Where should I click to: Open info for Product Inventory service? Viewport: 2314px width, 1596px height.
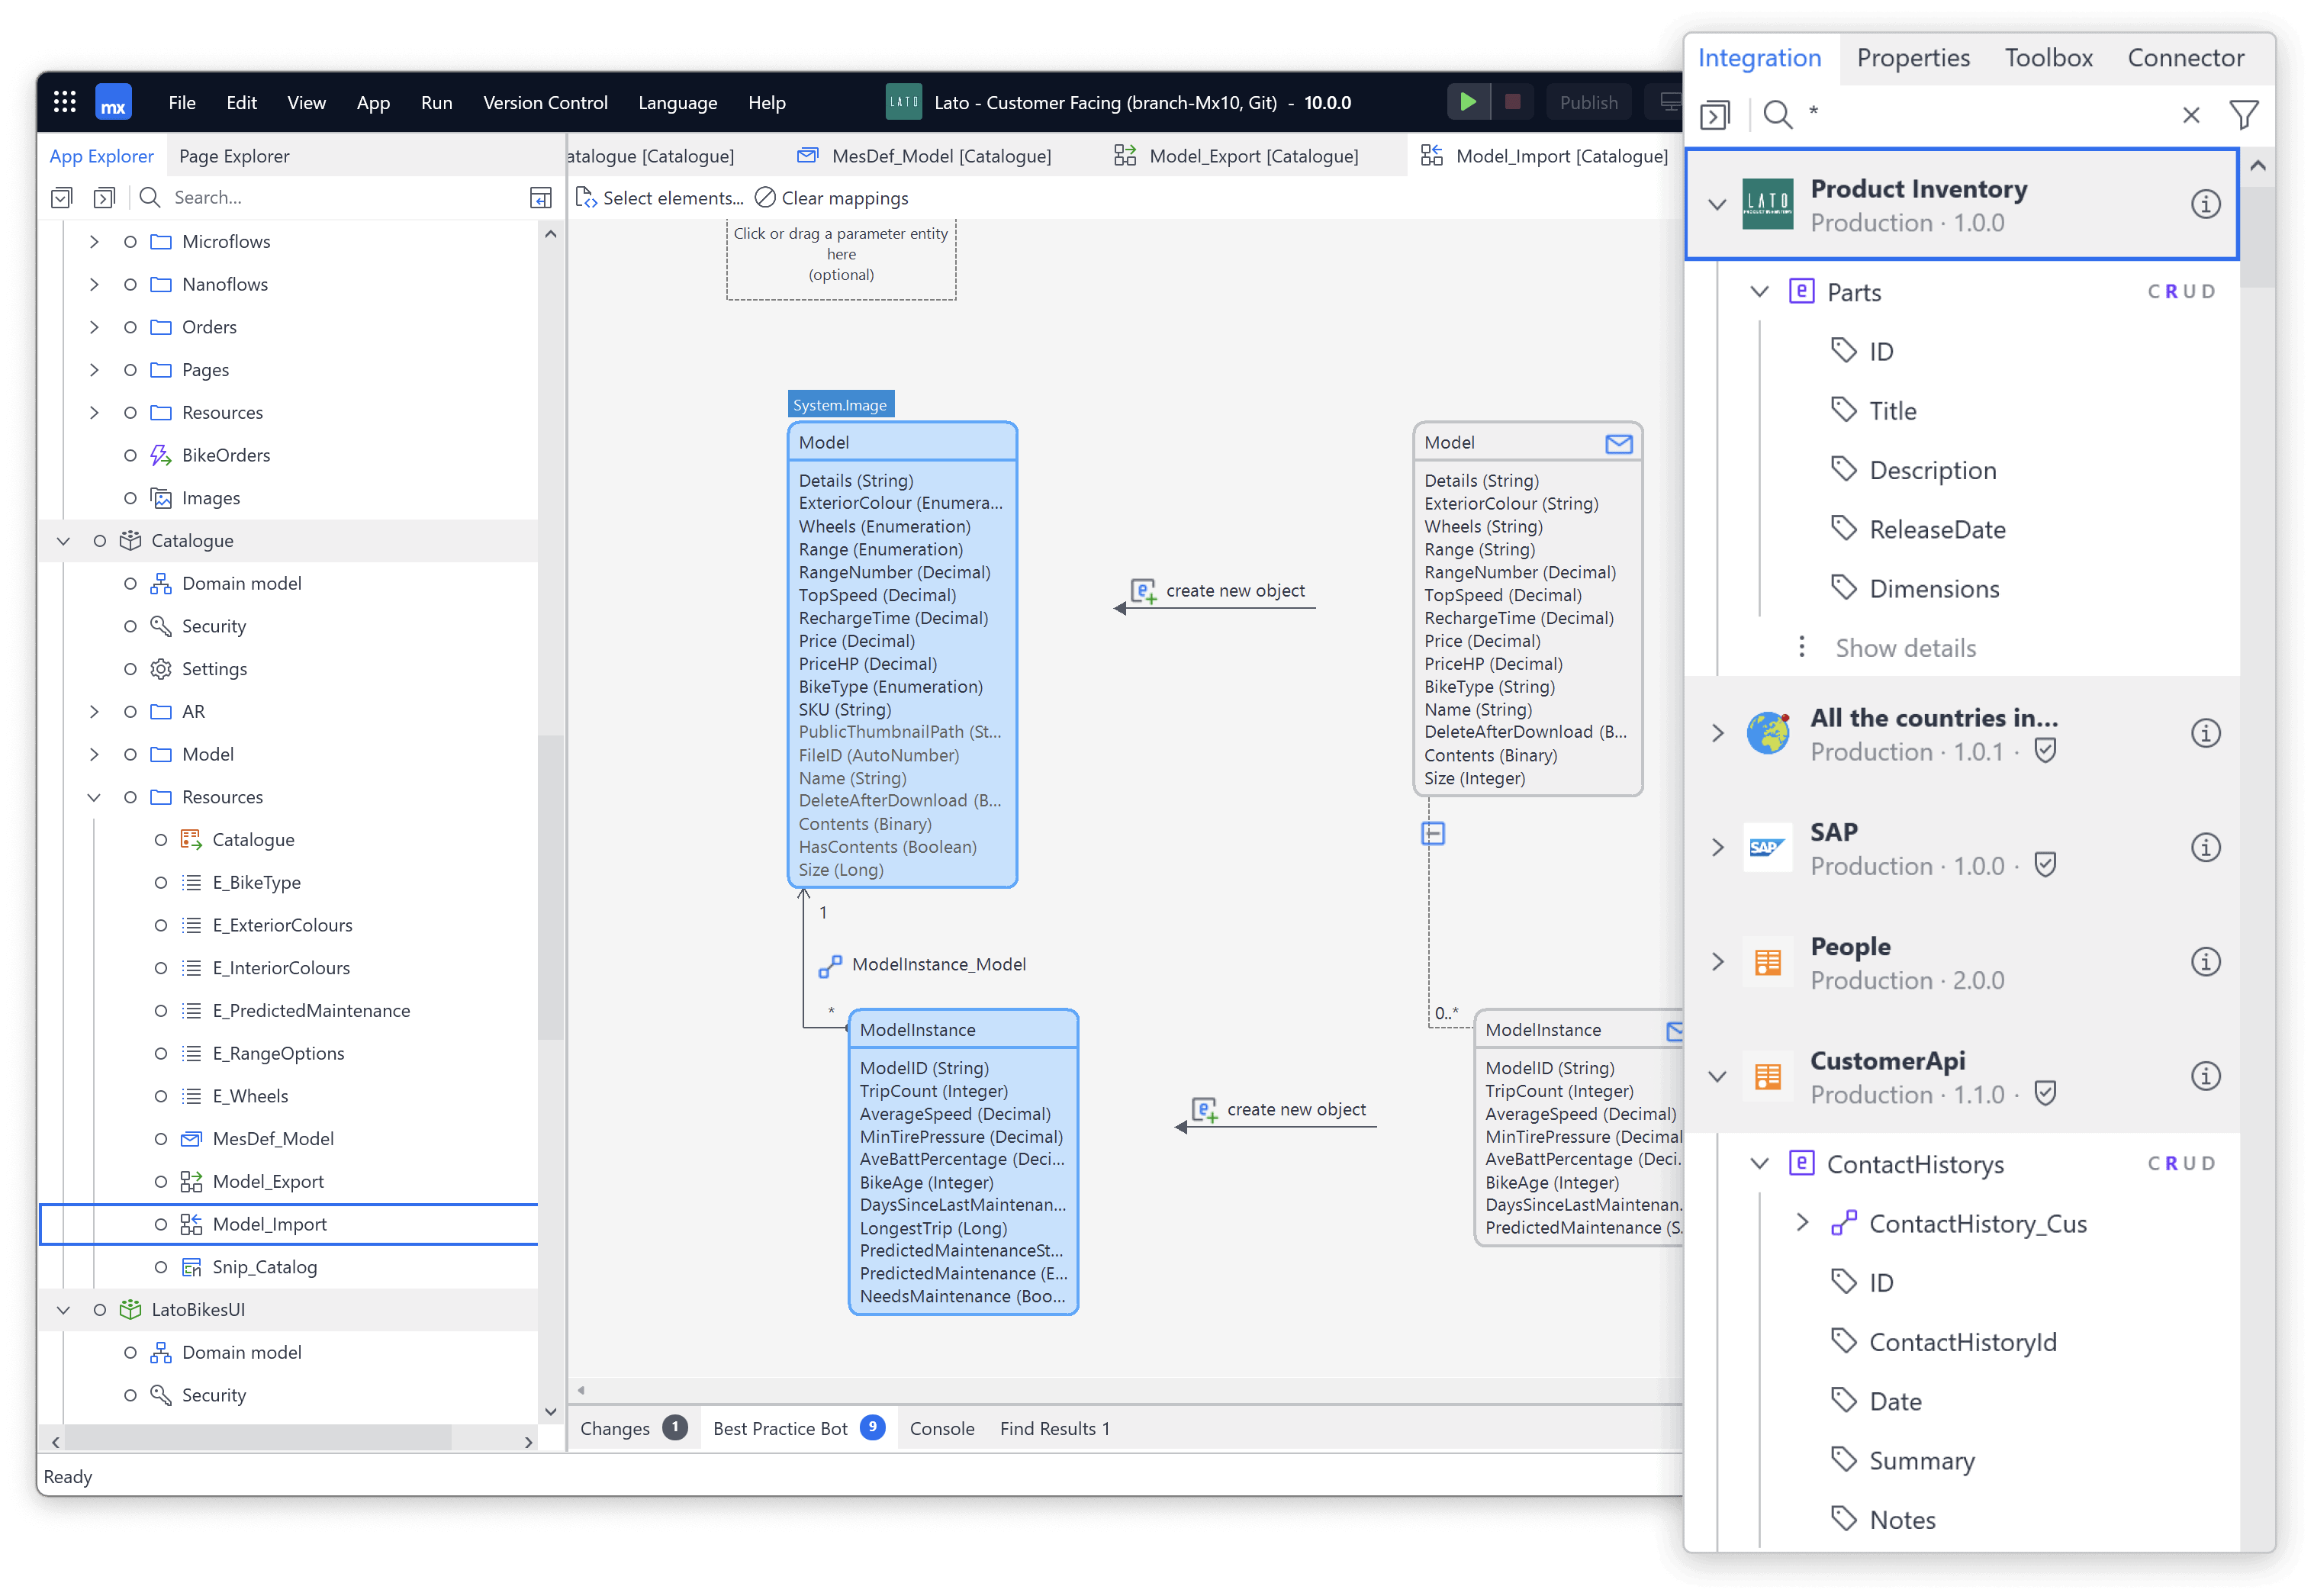click(2205, 204)
